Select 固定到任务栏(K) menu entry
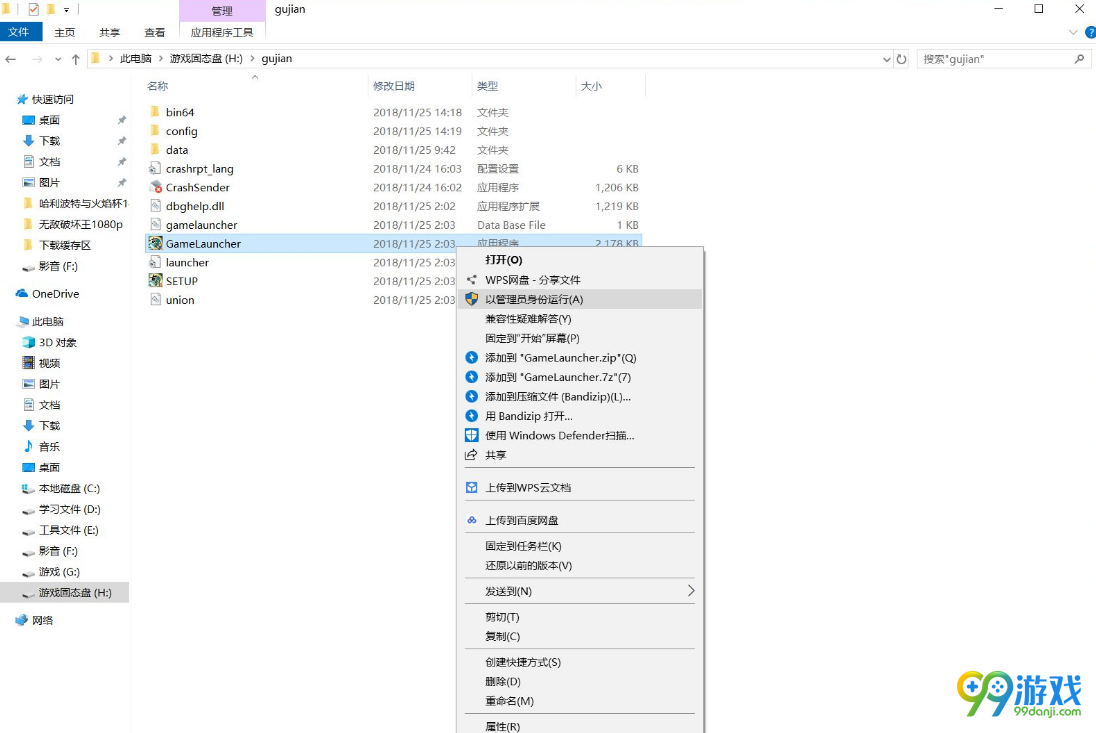The height and width of the screenshot is (733, 1096). 579,546
